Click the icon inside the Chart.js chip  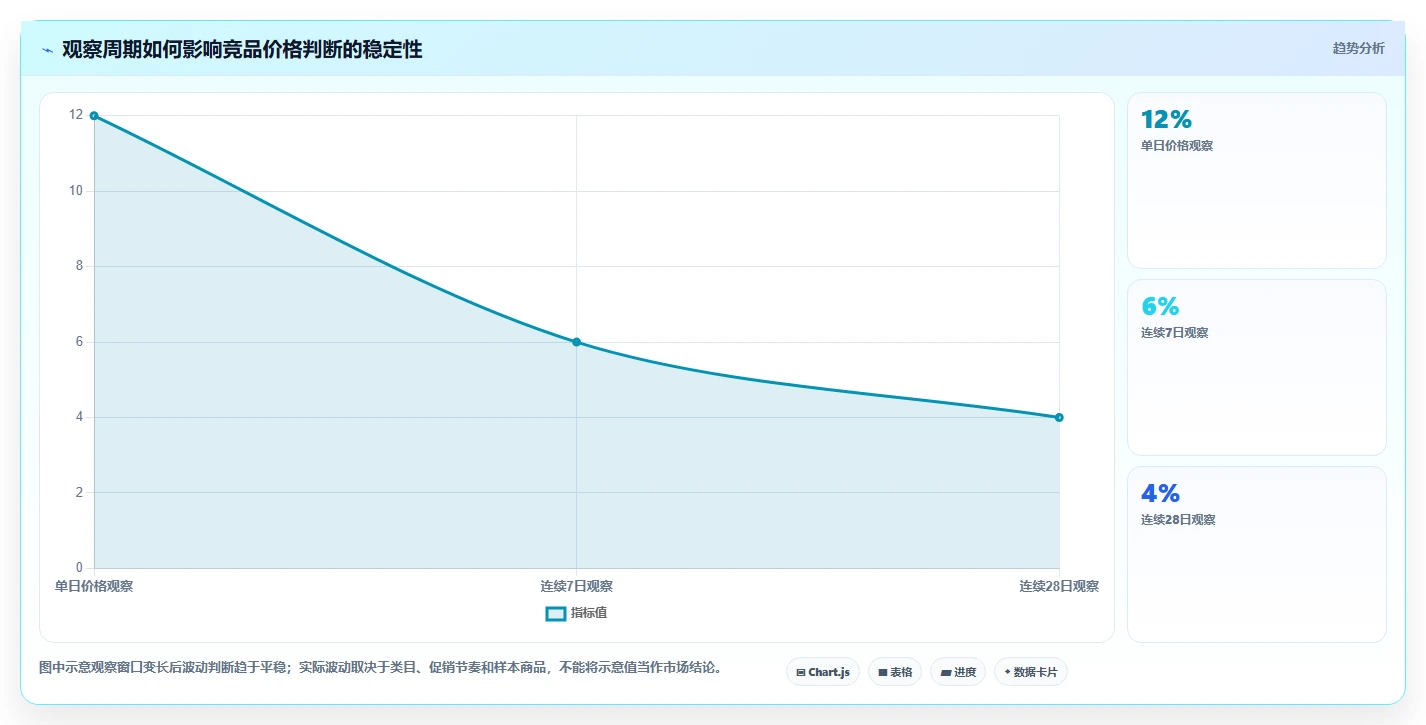click(x=801, y=673)
